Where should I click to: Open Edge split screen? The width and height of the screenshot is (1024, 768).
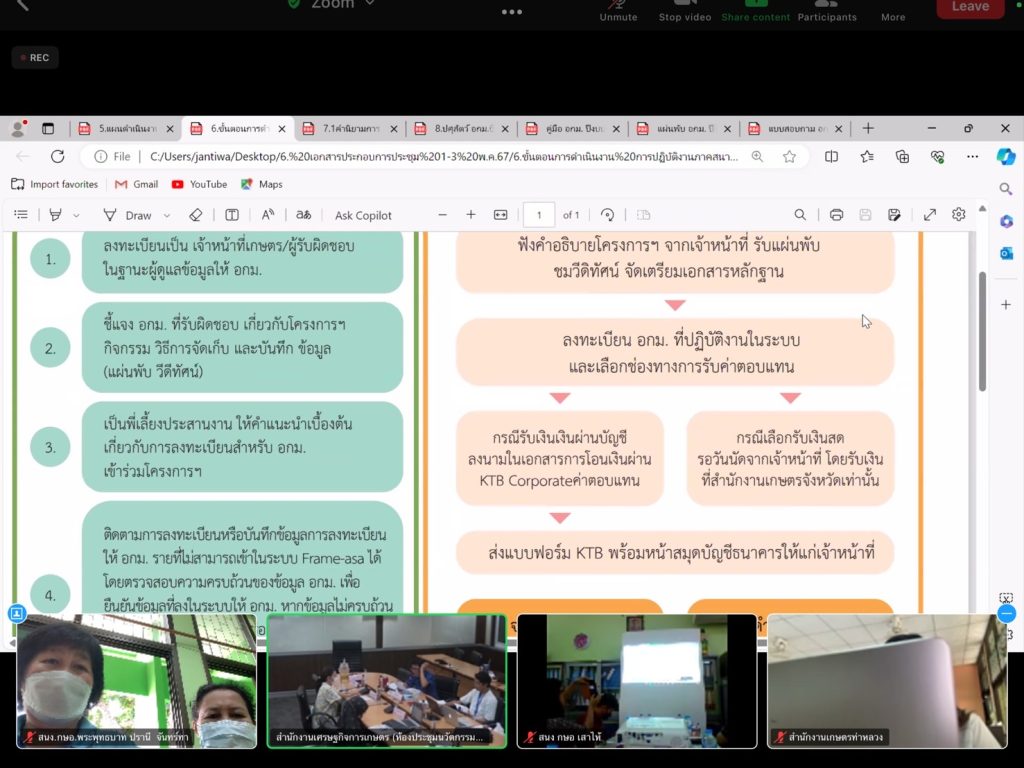pos(831,157)
